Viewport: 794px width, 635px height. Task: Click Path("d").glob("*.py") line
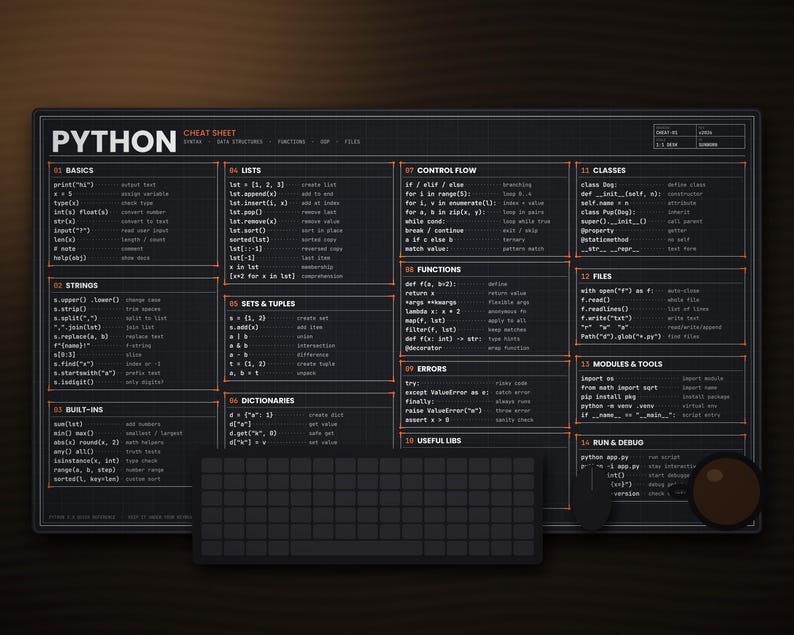tap(621, 336)
